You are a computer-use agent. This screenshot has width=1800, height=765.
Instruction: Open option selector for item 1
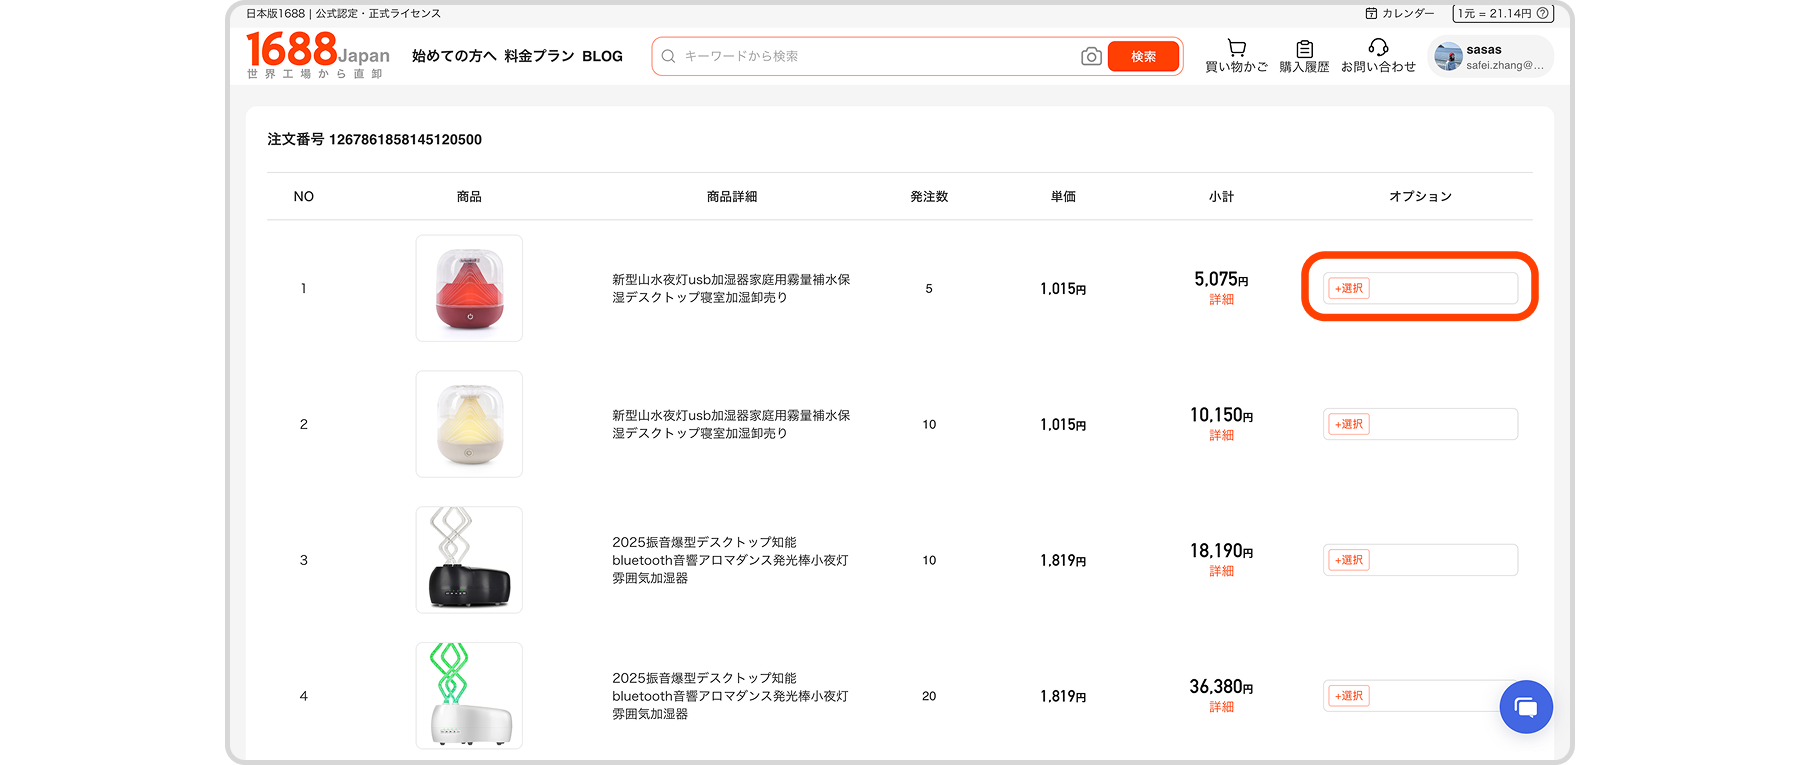(x=1349, y=289)
